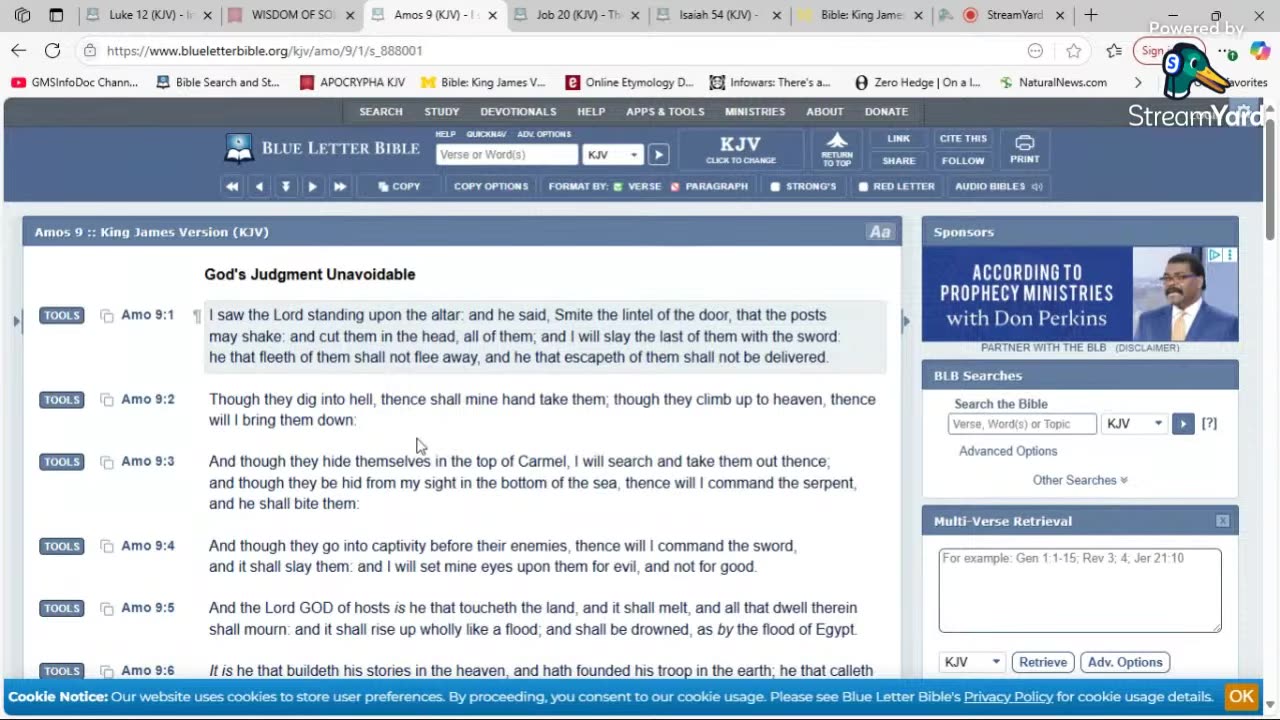This screenshot has width=1280, height=720.
Task: Open a new browser tab
Action: tap(1091, 15)
